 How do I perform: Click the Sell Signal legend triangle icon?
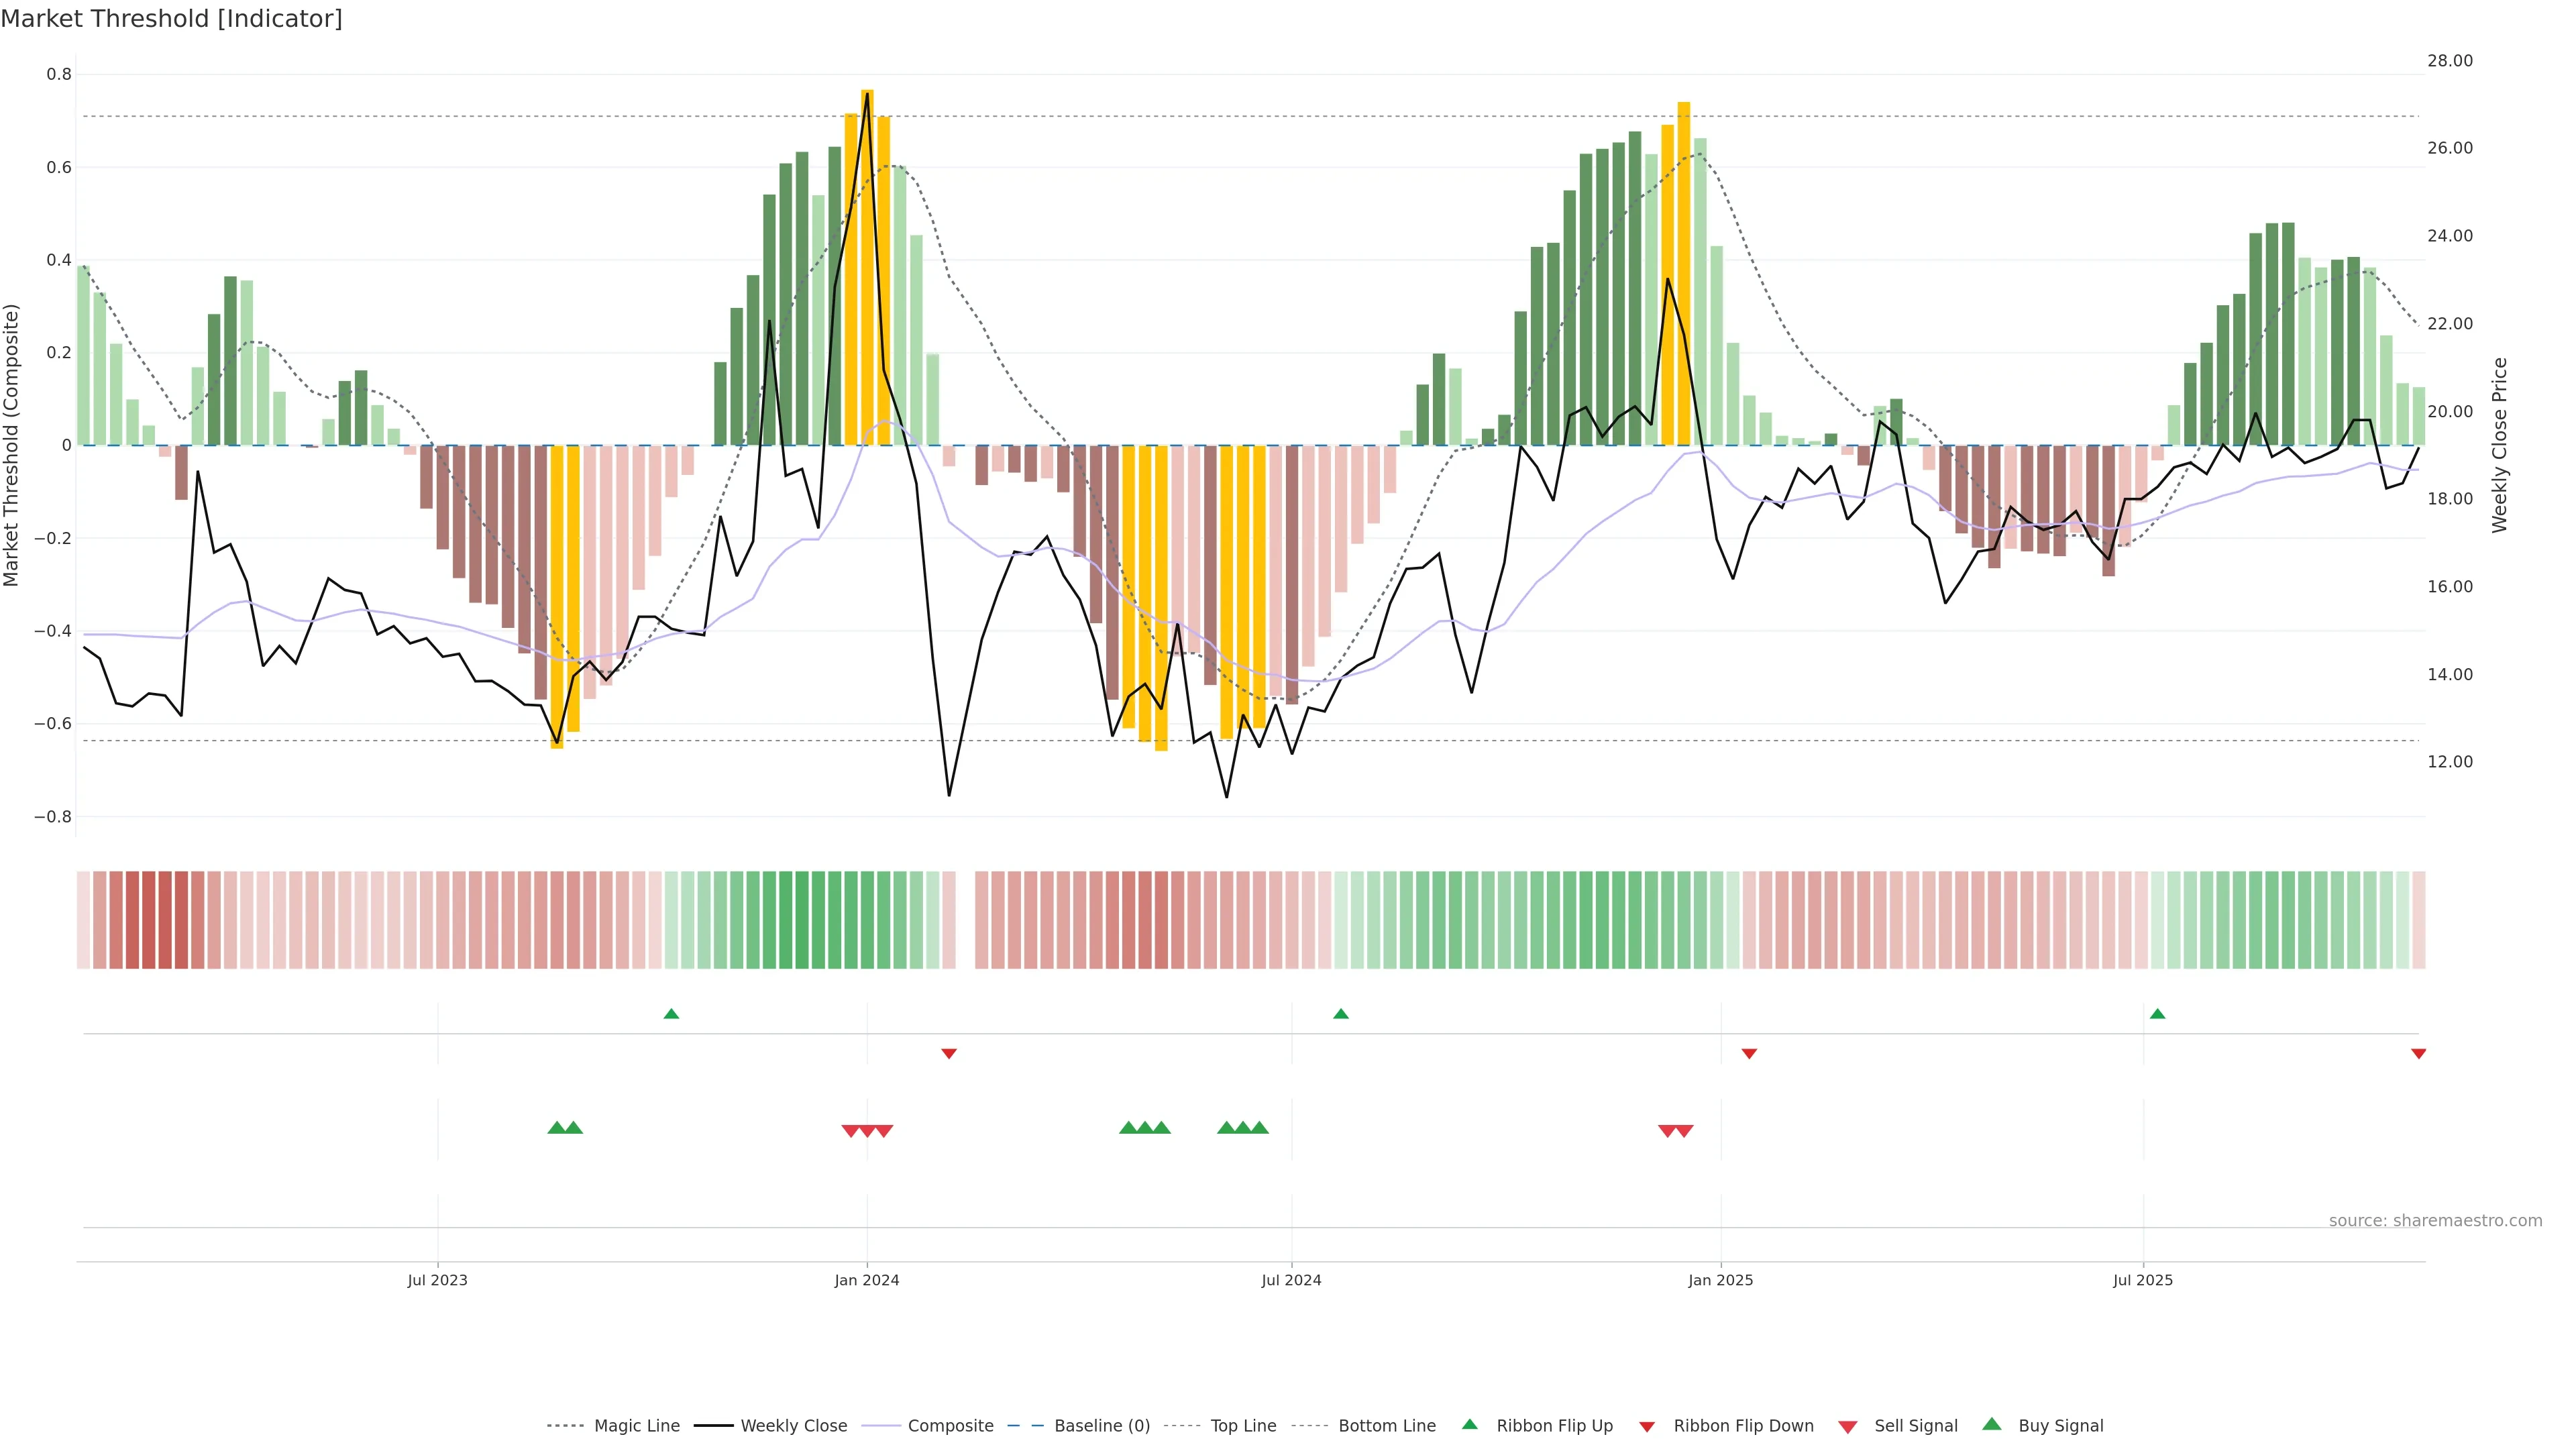pyautogui.click(x=1848, y=1427)
